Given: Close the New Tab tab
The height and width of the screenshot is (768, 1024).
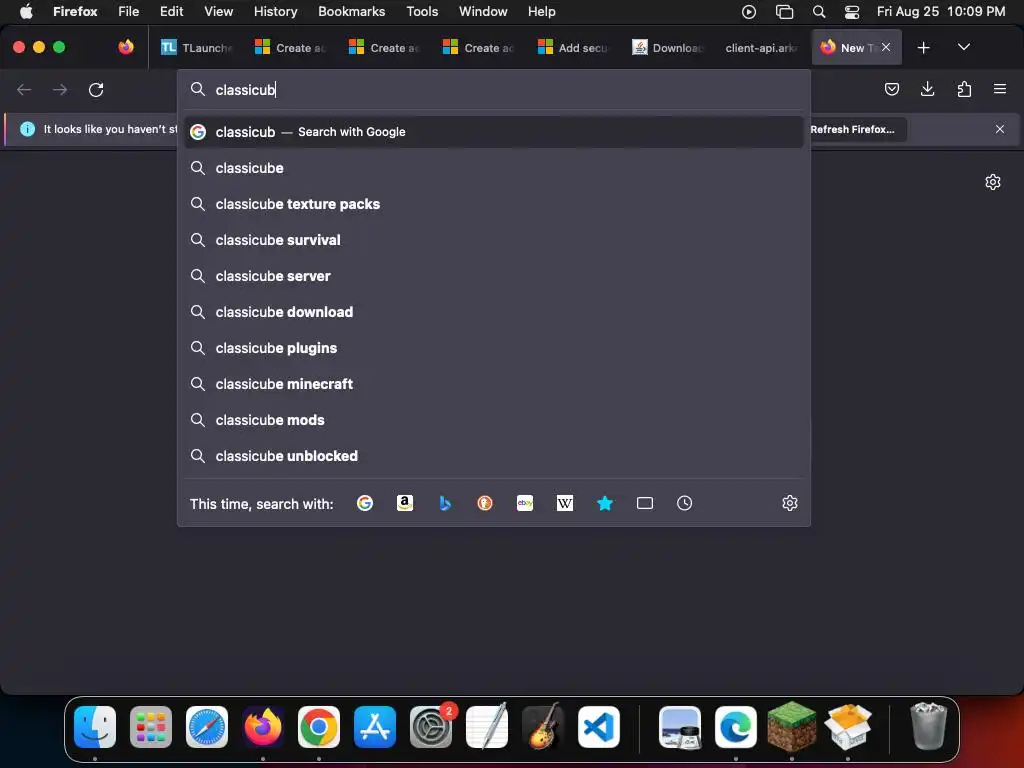Looking at the screenshot, I should point(886,47).
